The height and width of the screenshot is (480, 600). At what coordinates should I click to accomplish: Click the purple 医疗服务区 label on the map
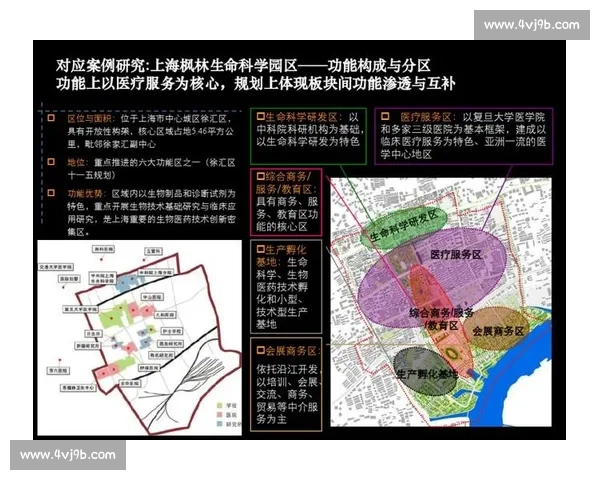[456, 255]
